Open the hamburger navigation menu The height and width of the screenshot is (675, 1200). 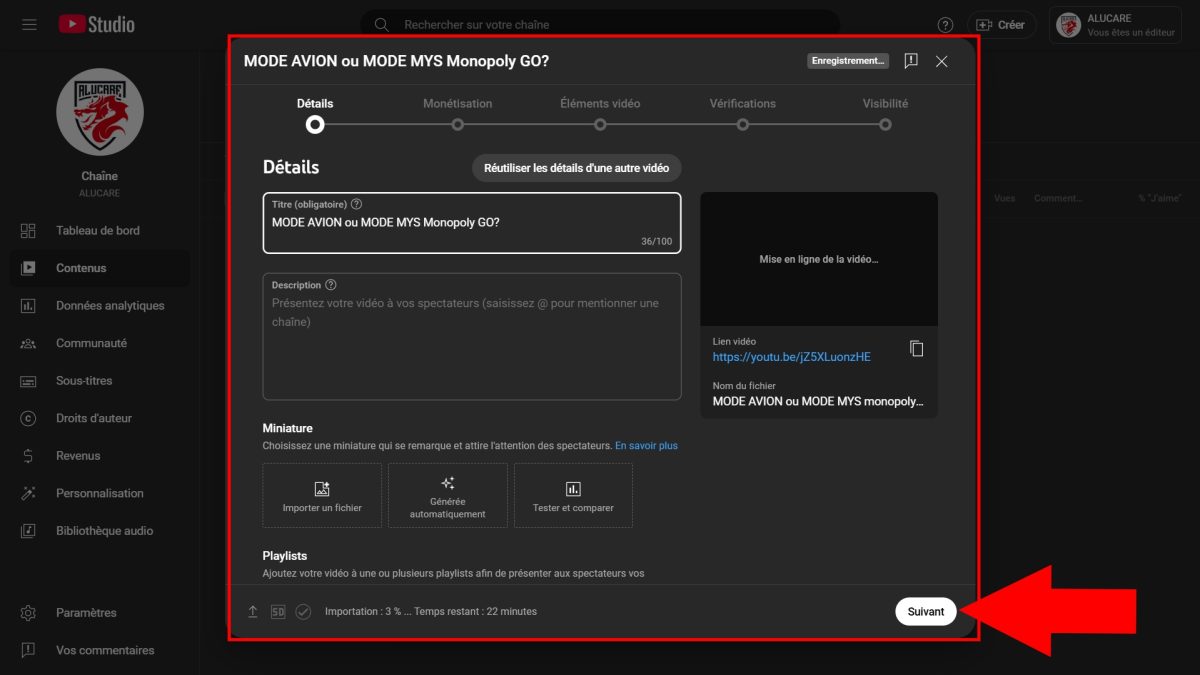(x=29, y=24)
